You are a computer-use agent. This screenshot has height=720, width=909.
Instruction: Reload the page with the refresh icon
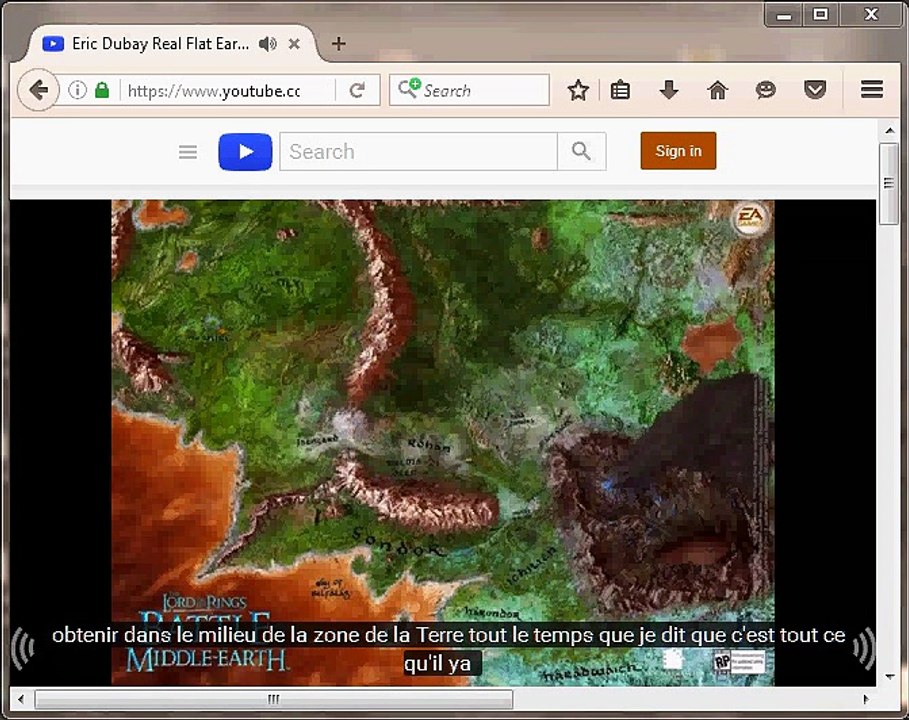358,90
